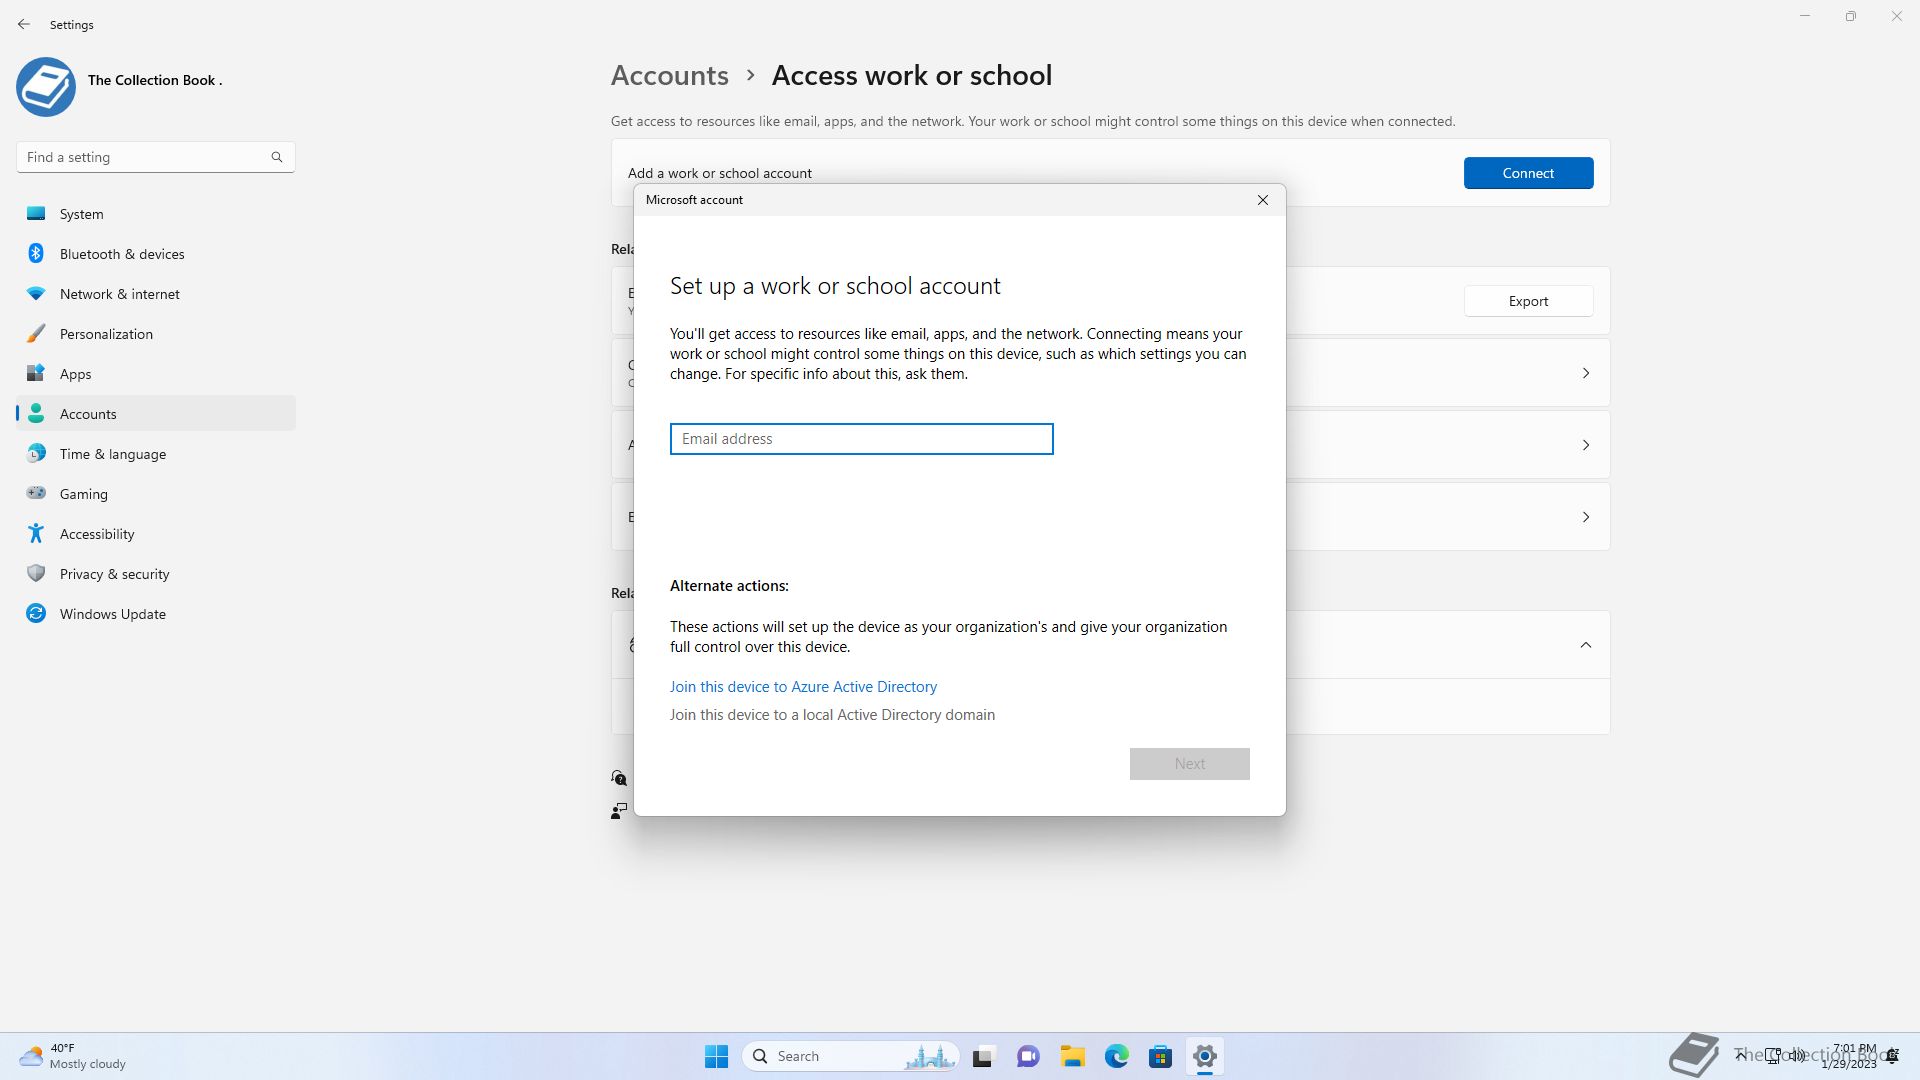
Task: Click the Set up a work or school account heading
Action: [835, 286]
